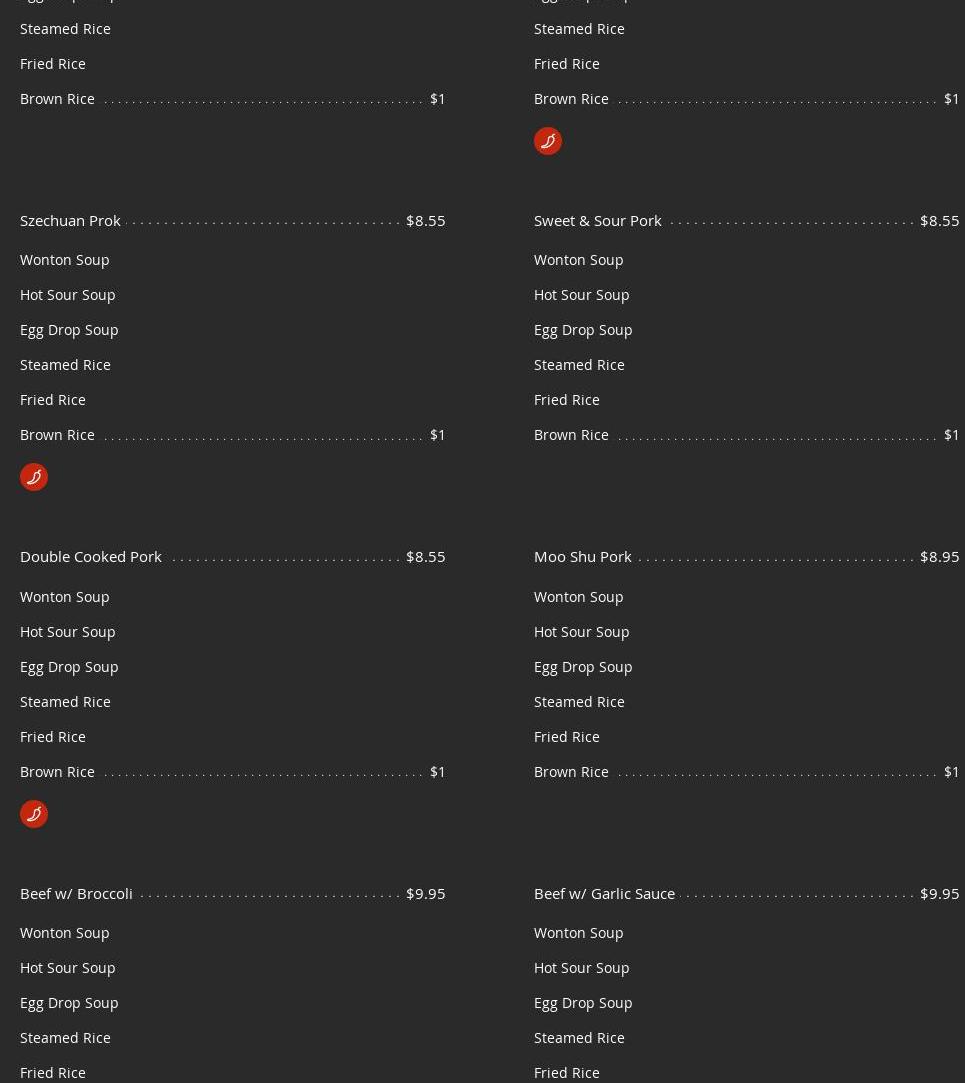Screen dimensions: 965x1083
Task: Click the $9.95 price of Beef w/ Broccoli
Action: point(426,894)
